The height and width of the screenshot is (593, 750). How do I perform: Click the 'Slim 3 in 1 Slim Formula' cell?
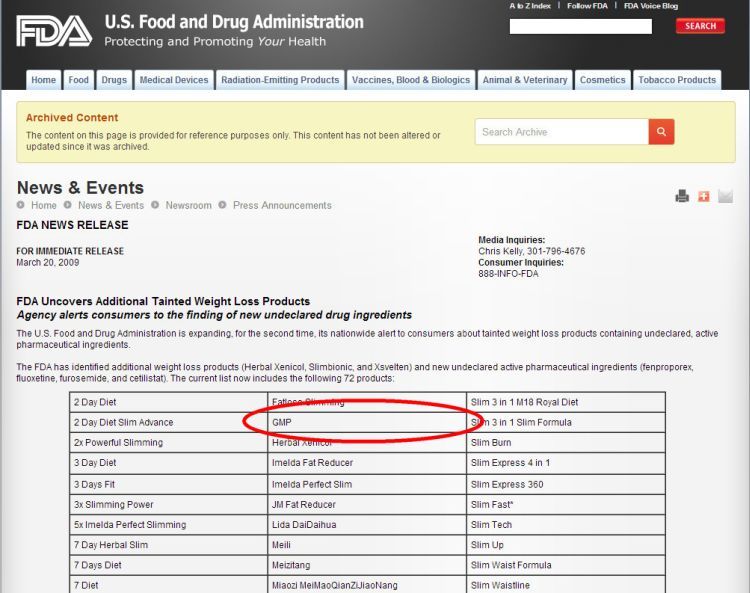[566, 422]
